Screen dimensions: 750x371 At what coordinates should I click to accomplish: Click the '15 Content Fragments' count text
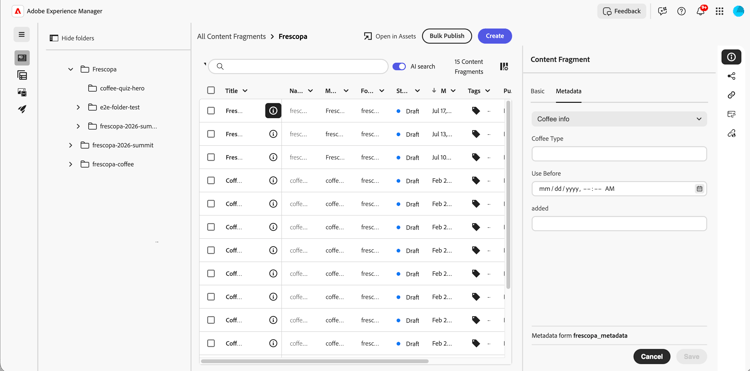coord(469,67)
